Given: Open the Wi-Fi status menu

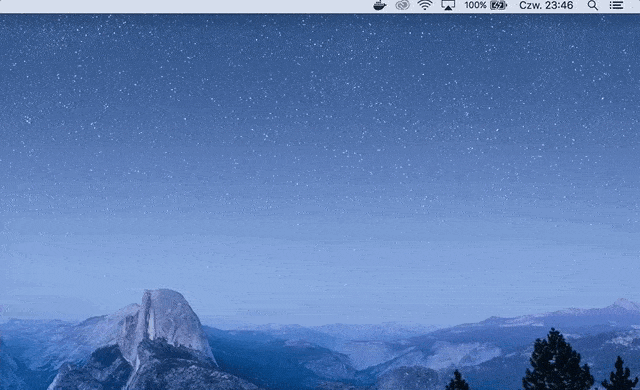Looking at the screenshot, I should coord(425,5).
